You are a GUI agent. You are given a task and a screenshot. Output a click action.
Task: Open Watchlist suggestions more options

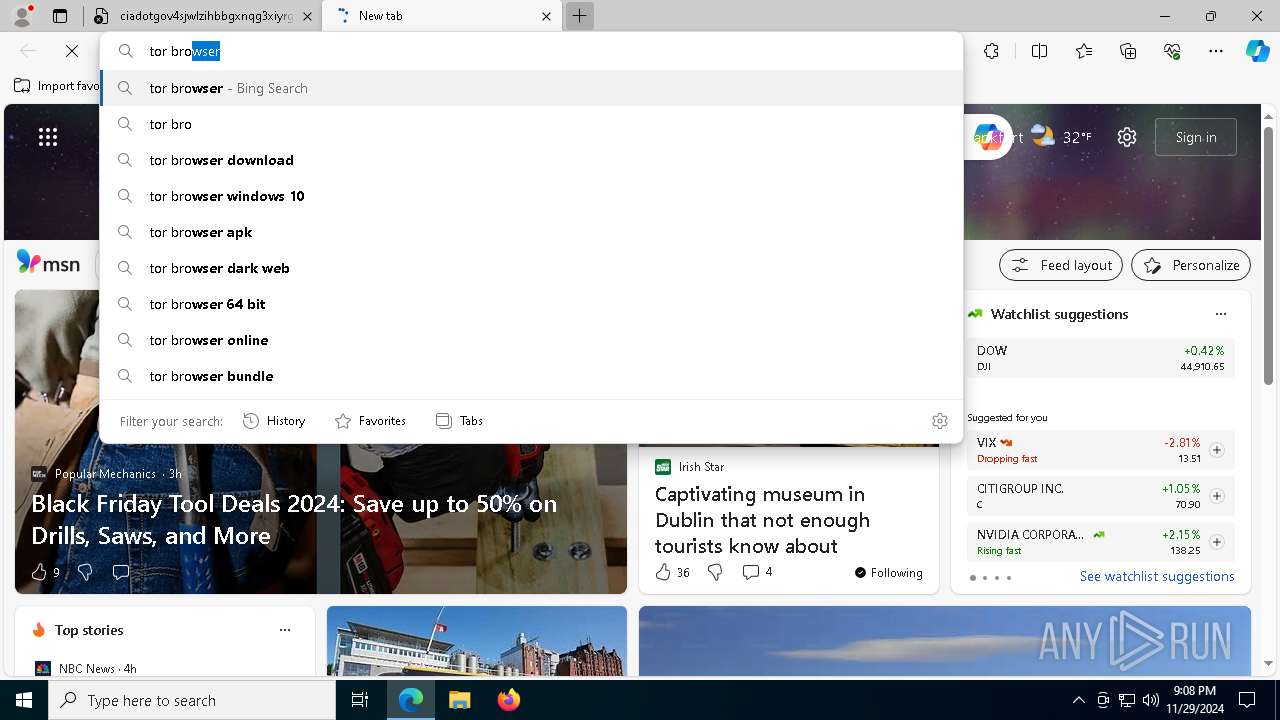(x=1220, y=314)
